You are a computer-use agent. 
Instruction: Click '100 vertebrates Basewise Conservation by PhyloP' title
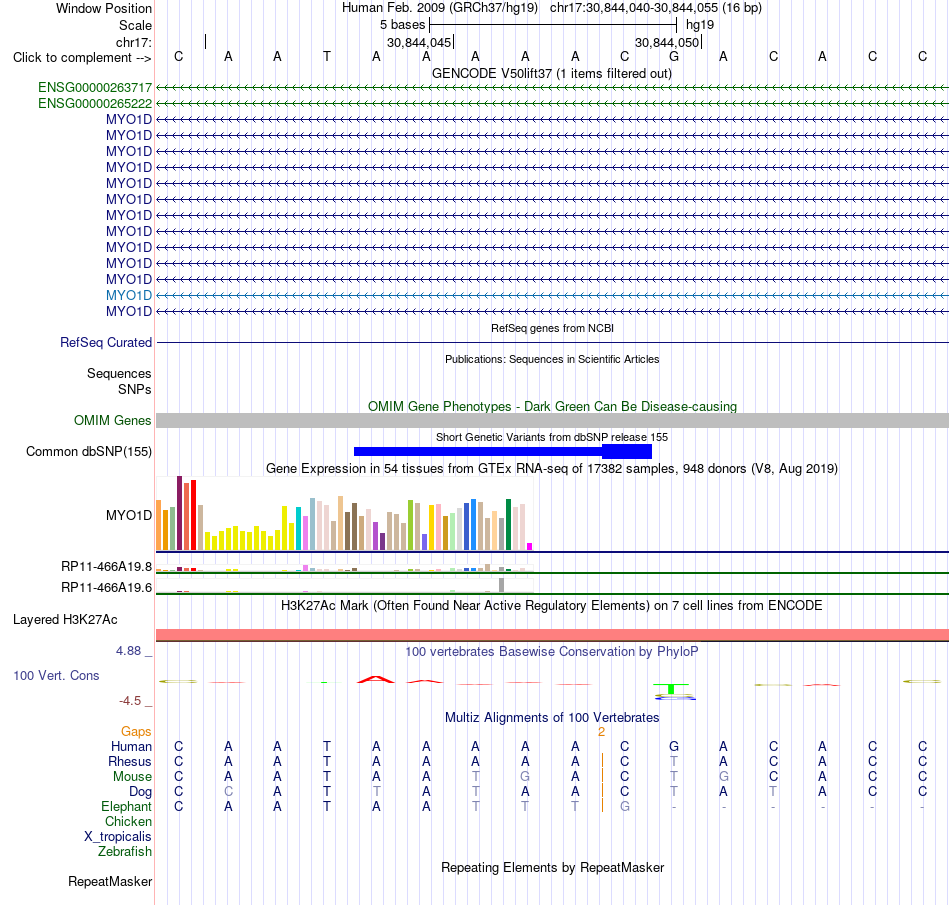click(552, 652)
